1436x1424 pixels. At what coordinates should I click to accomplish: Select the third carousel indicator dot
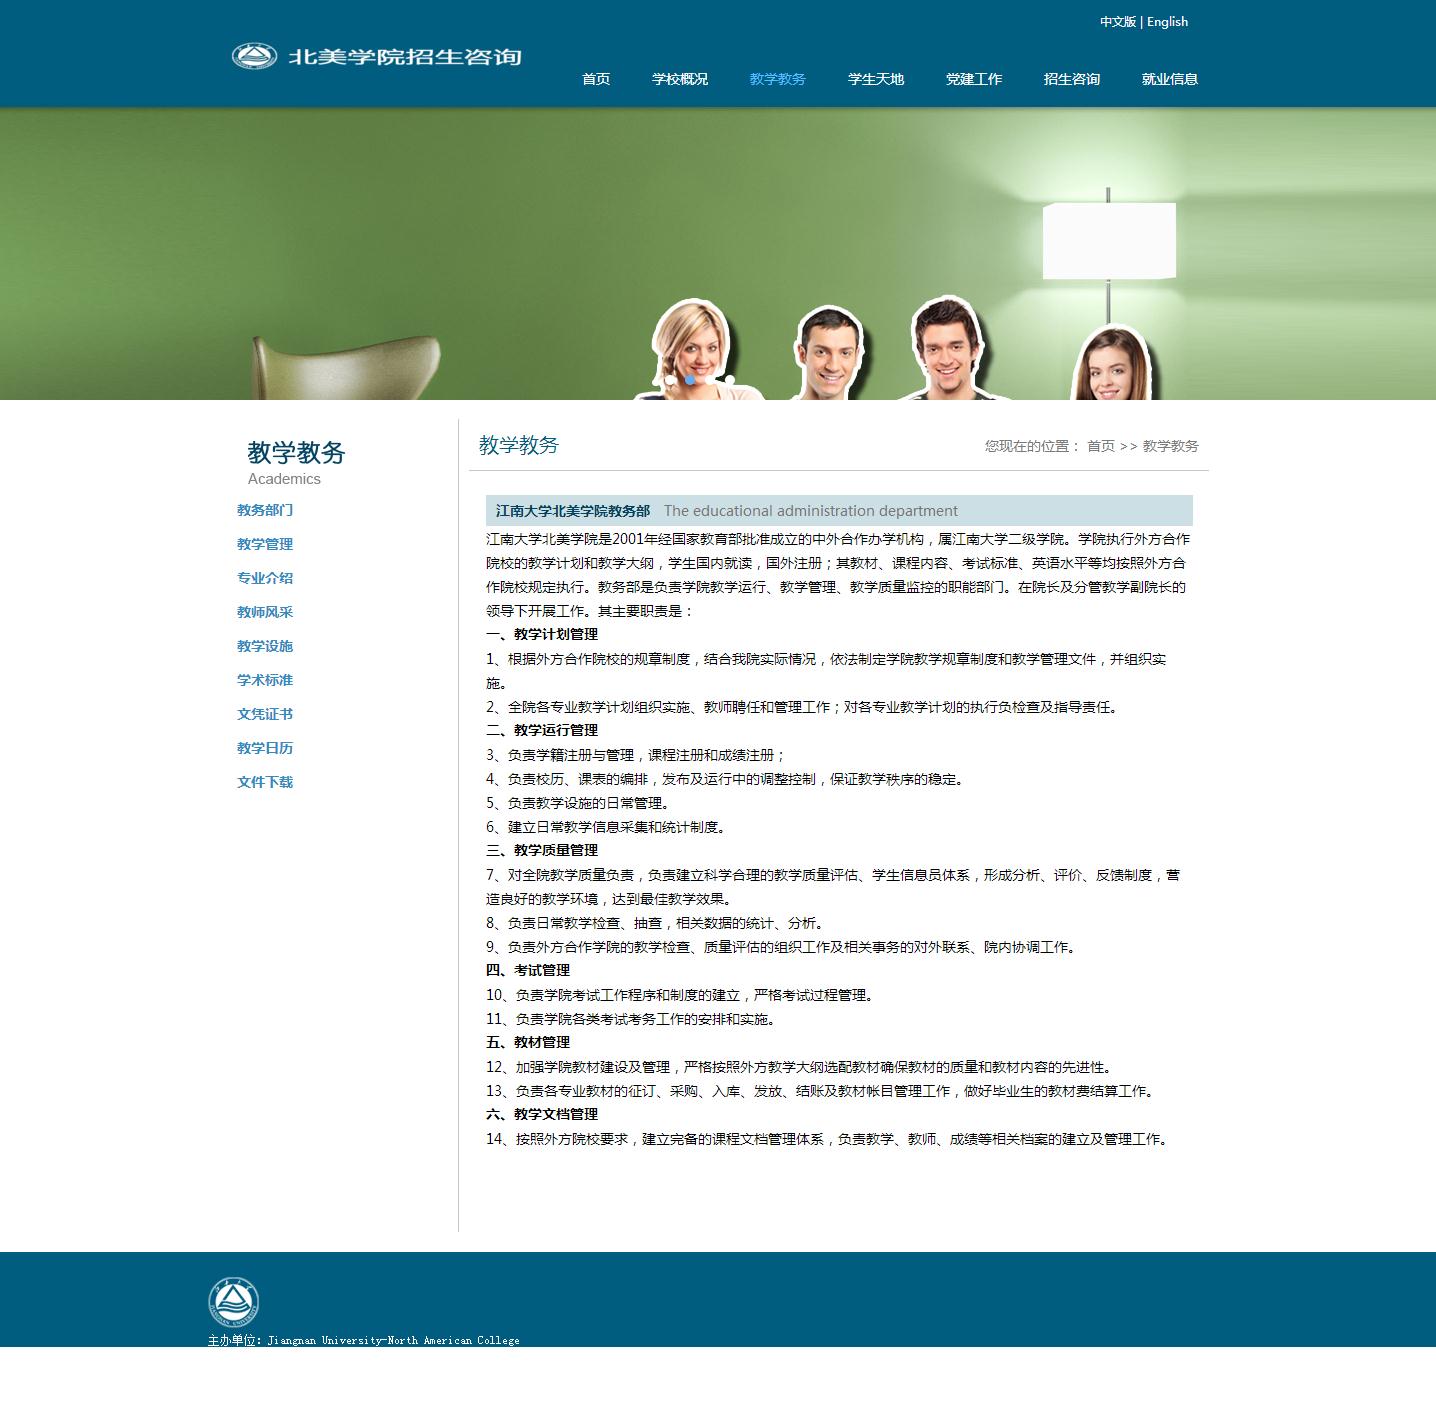tap(710, 380)
